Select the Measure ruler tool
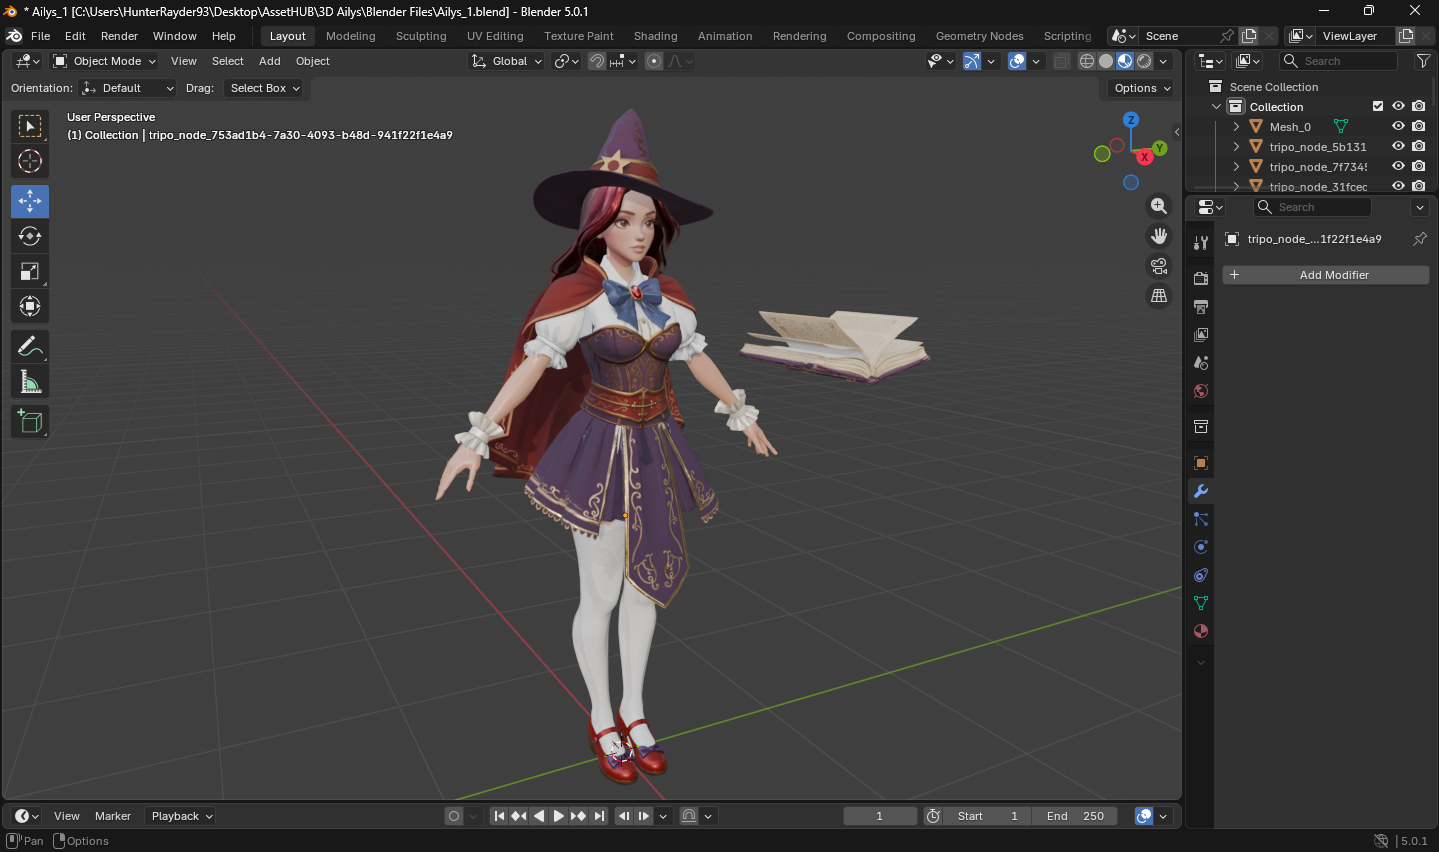Screen dimensions: 1439x852 tap(30, 381)
